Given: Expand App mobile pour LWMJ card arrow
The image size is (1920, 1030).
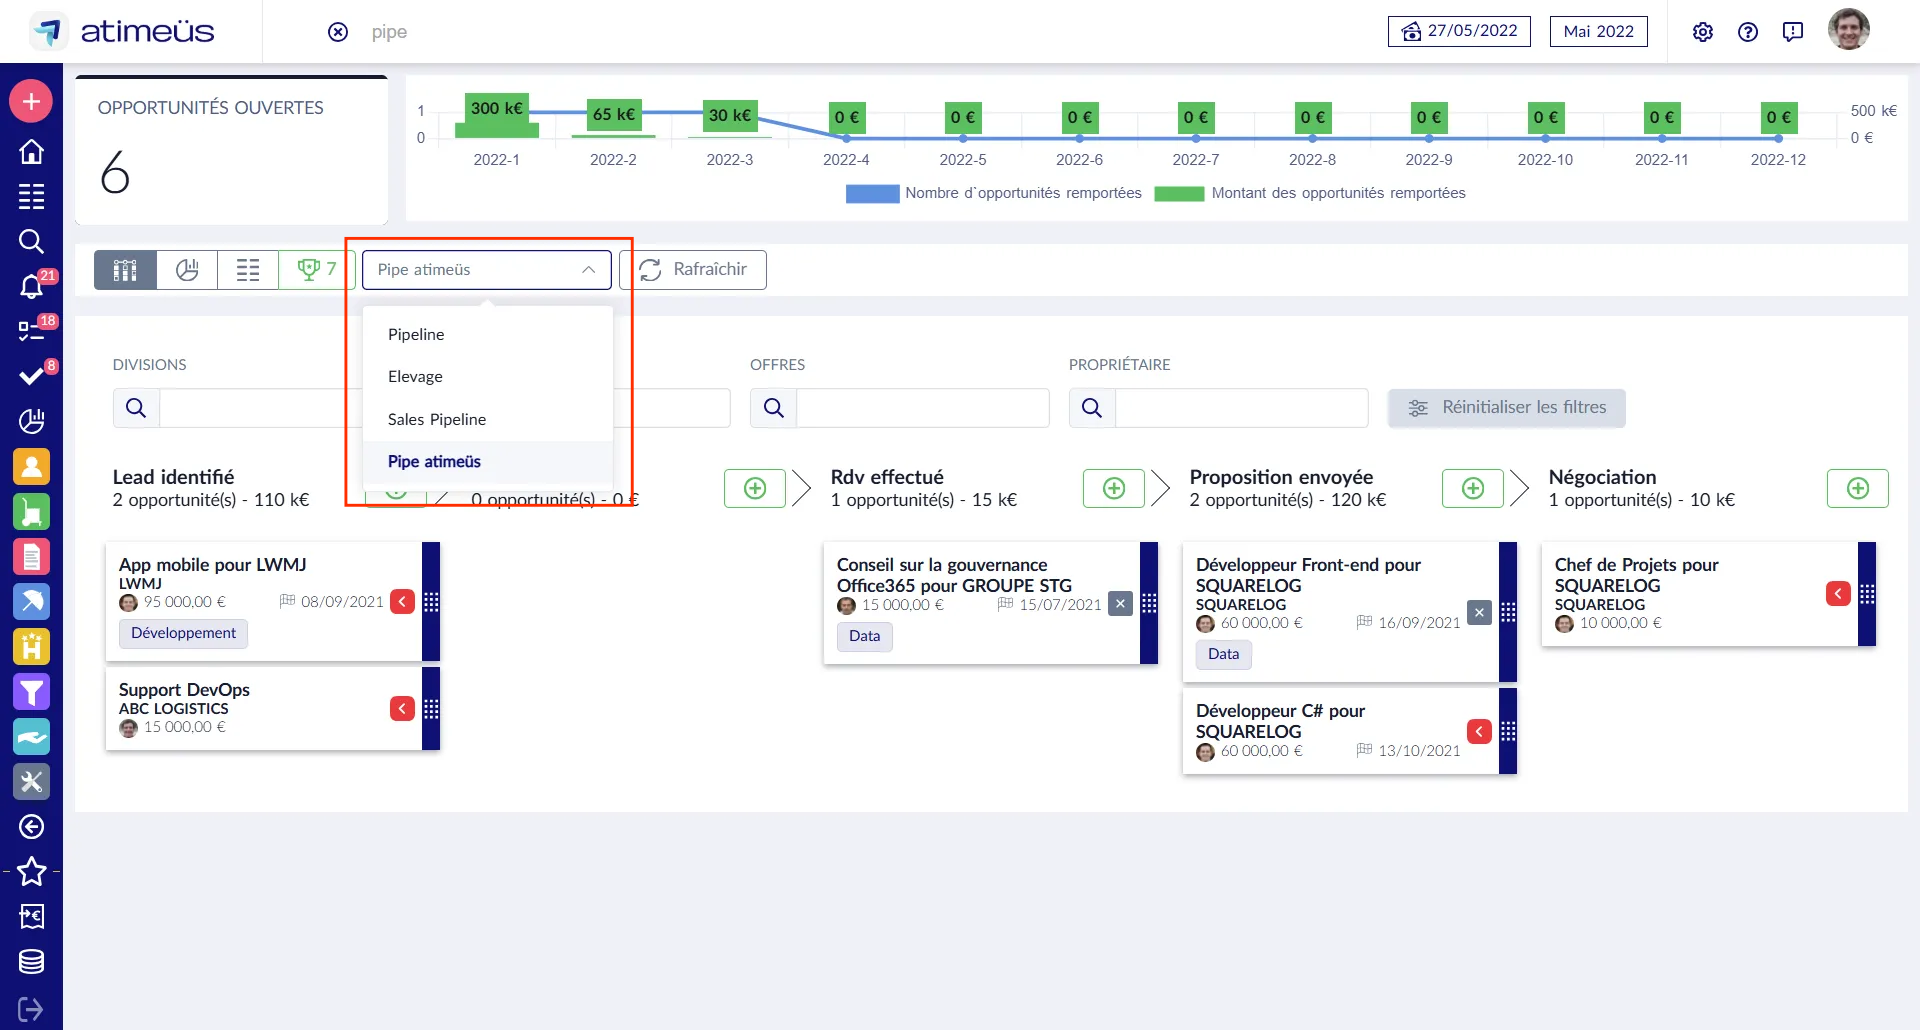Looking at the screenshot, I should point(402,601).
